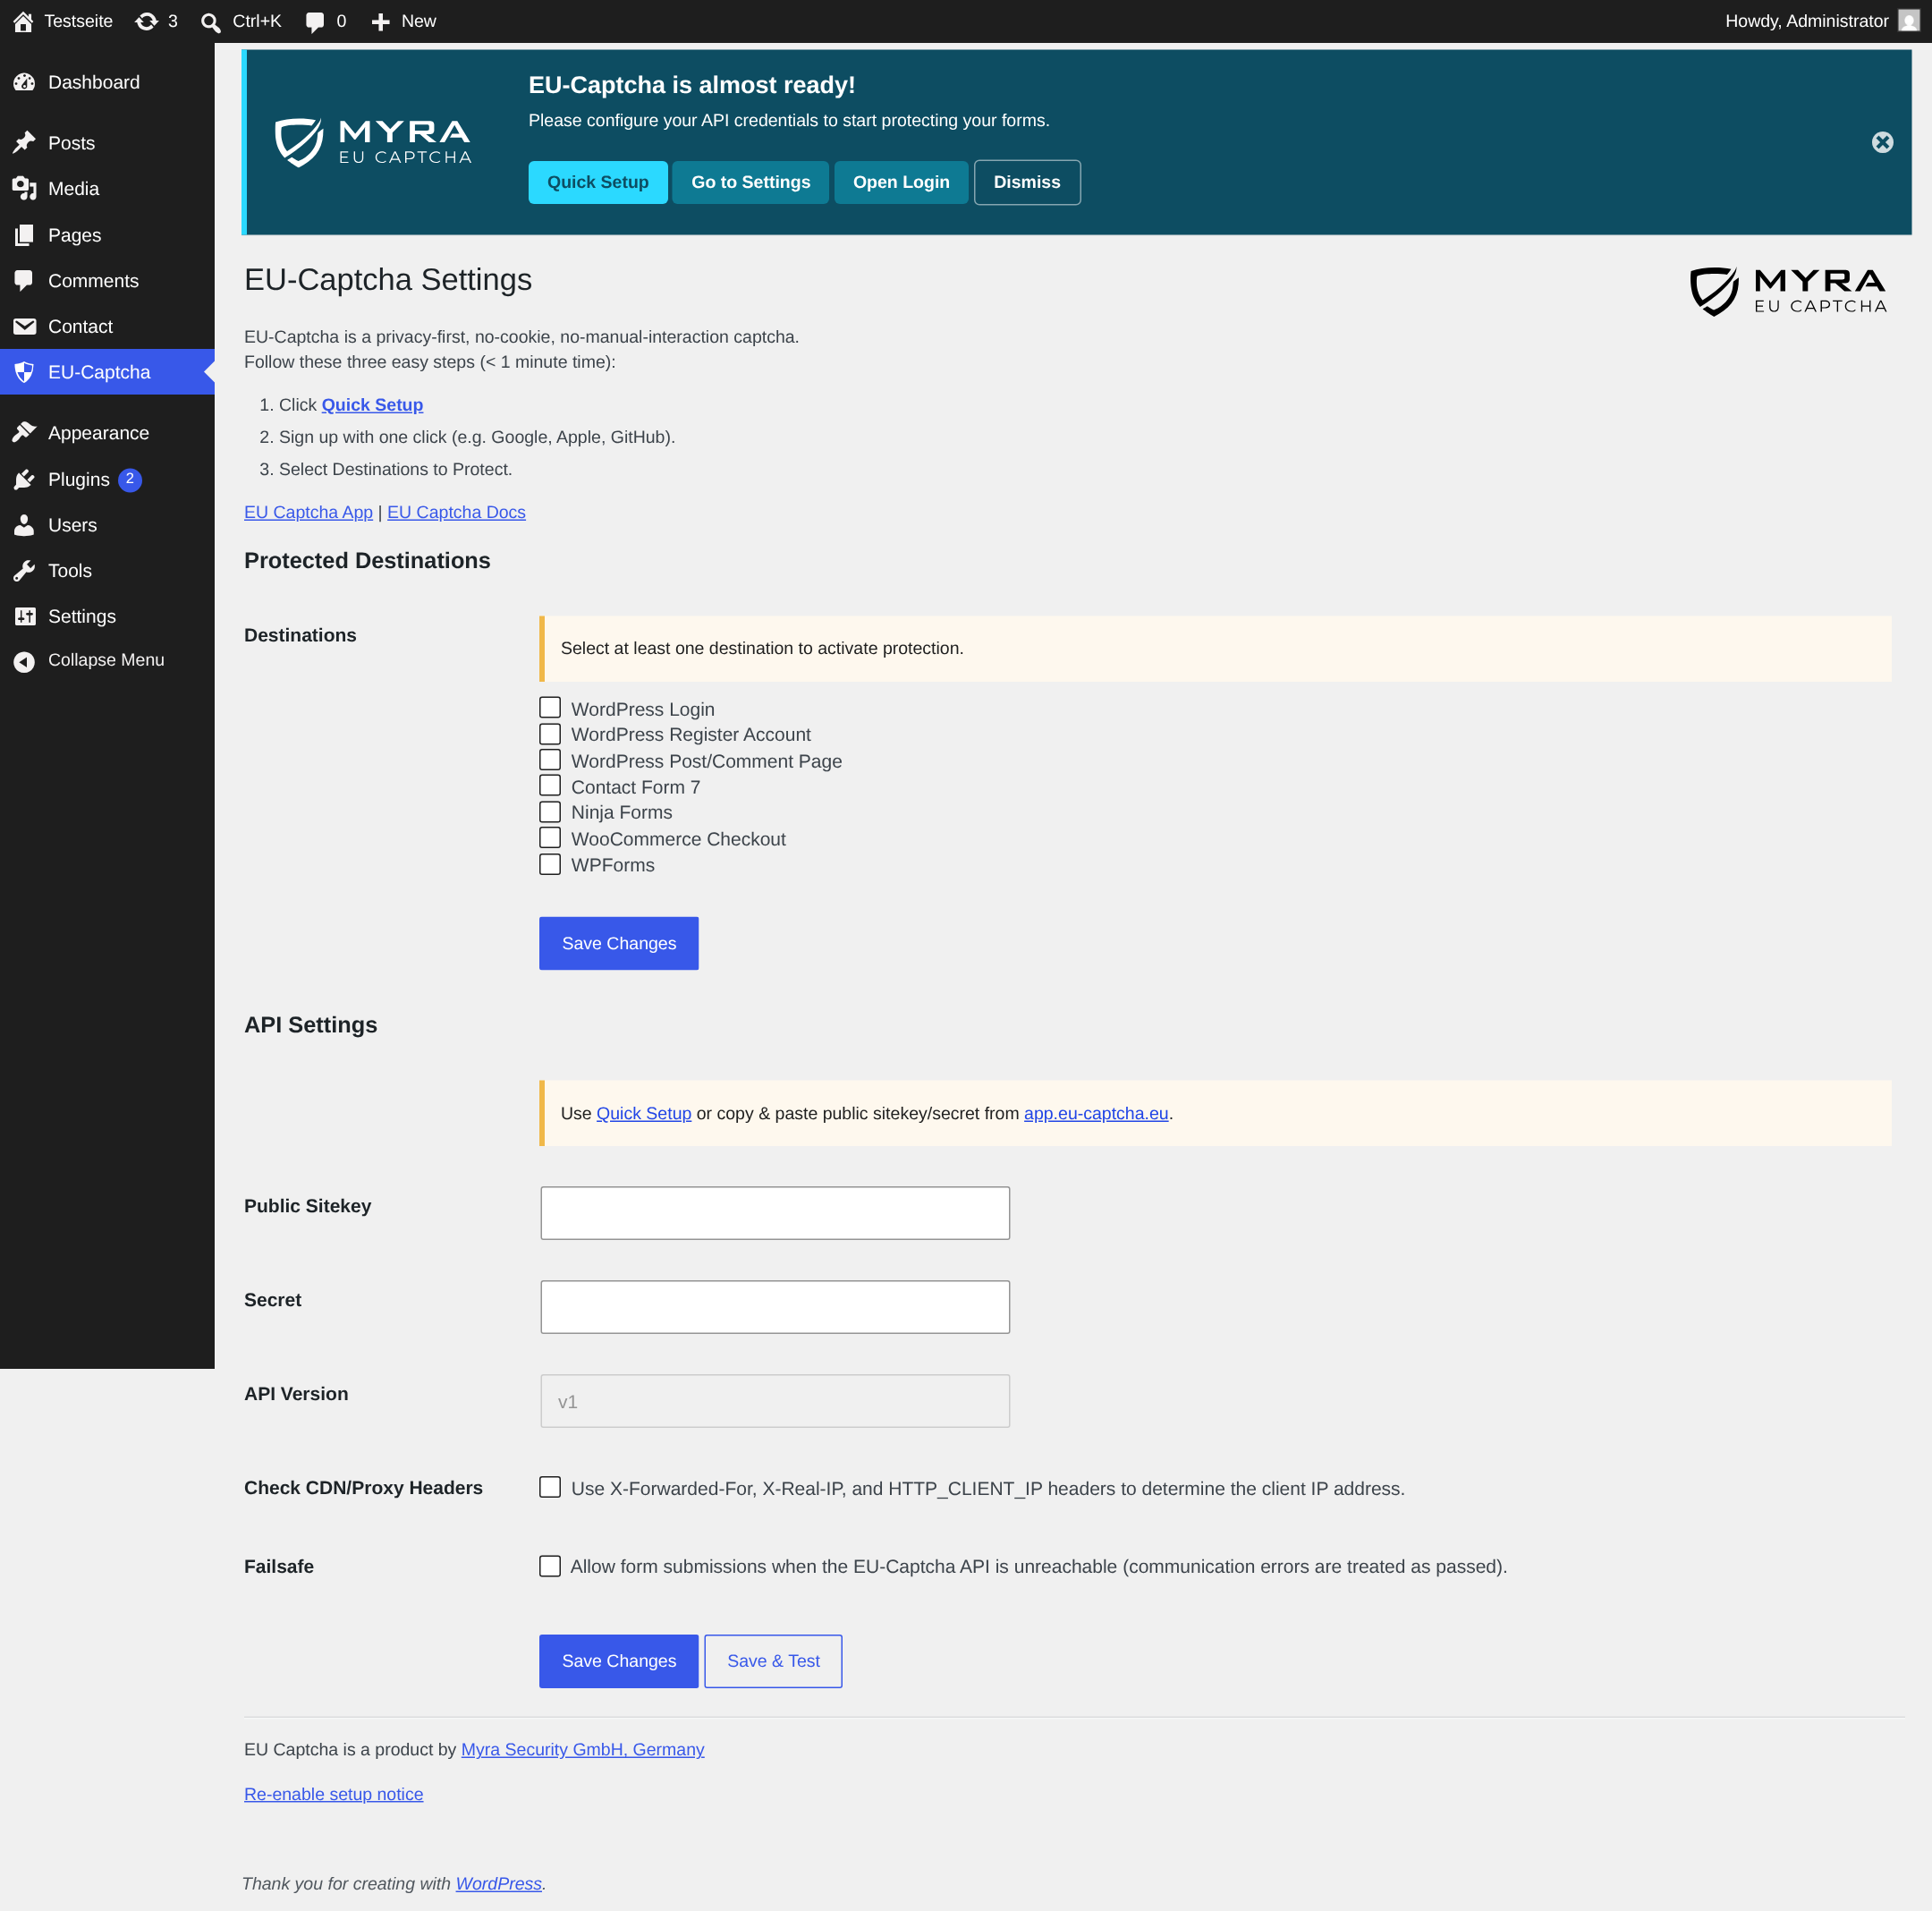Open the comments bubble in admin bar
The height and width of the screenshot is (1911, 1932).
pyautogui.click(x=315, y=21)
